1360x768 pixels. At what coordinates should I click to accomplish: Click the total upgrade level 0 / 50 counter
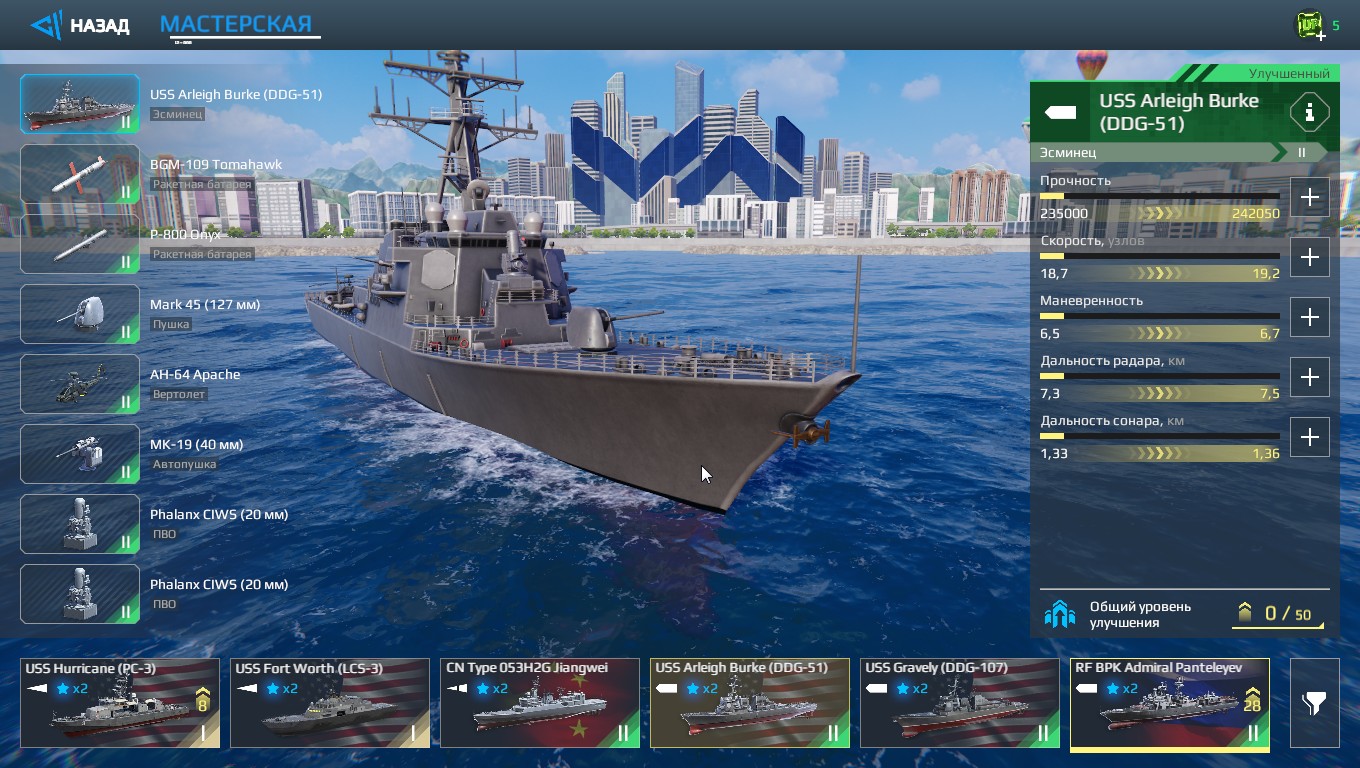pos(1277,614)
